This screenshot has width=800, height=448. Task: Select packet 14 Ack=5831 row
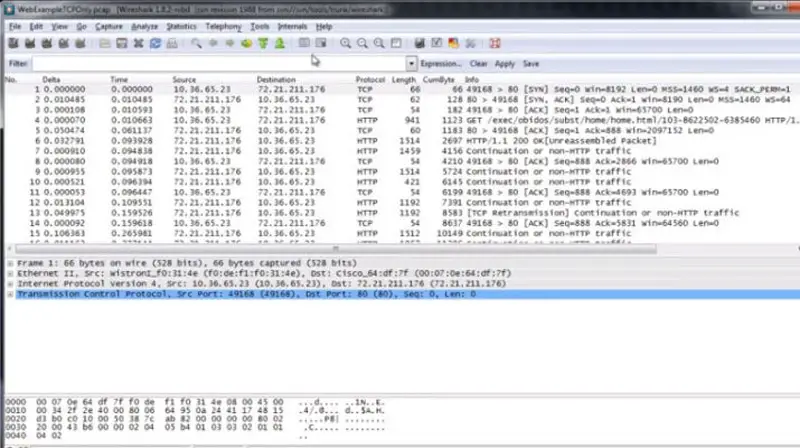click(402, 223)
